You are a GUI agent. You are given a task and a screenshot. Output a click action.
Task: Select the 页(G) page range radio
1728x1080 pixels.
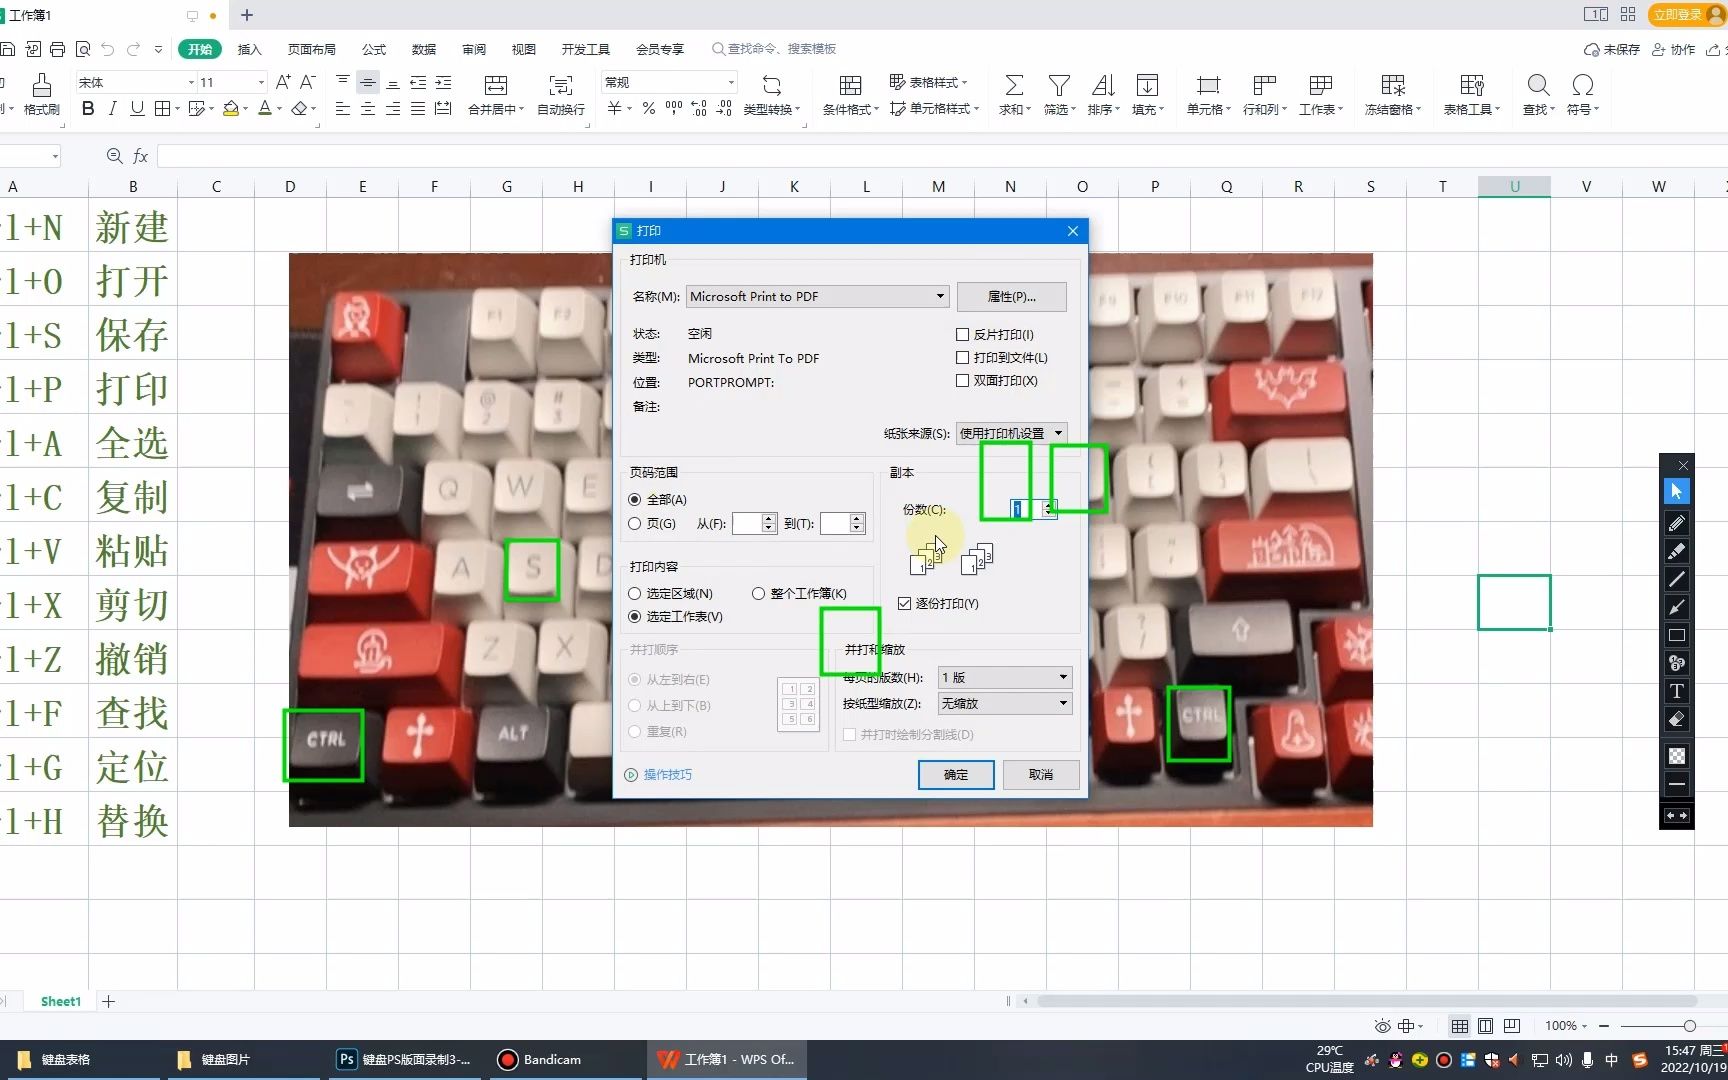(634, 524)
